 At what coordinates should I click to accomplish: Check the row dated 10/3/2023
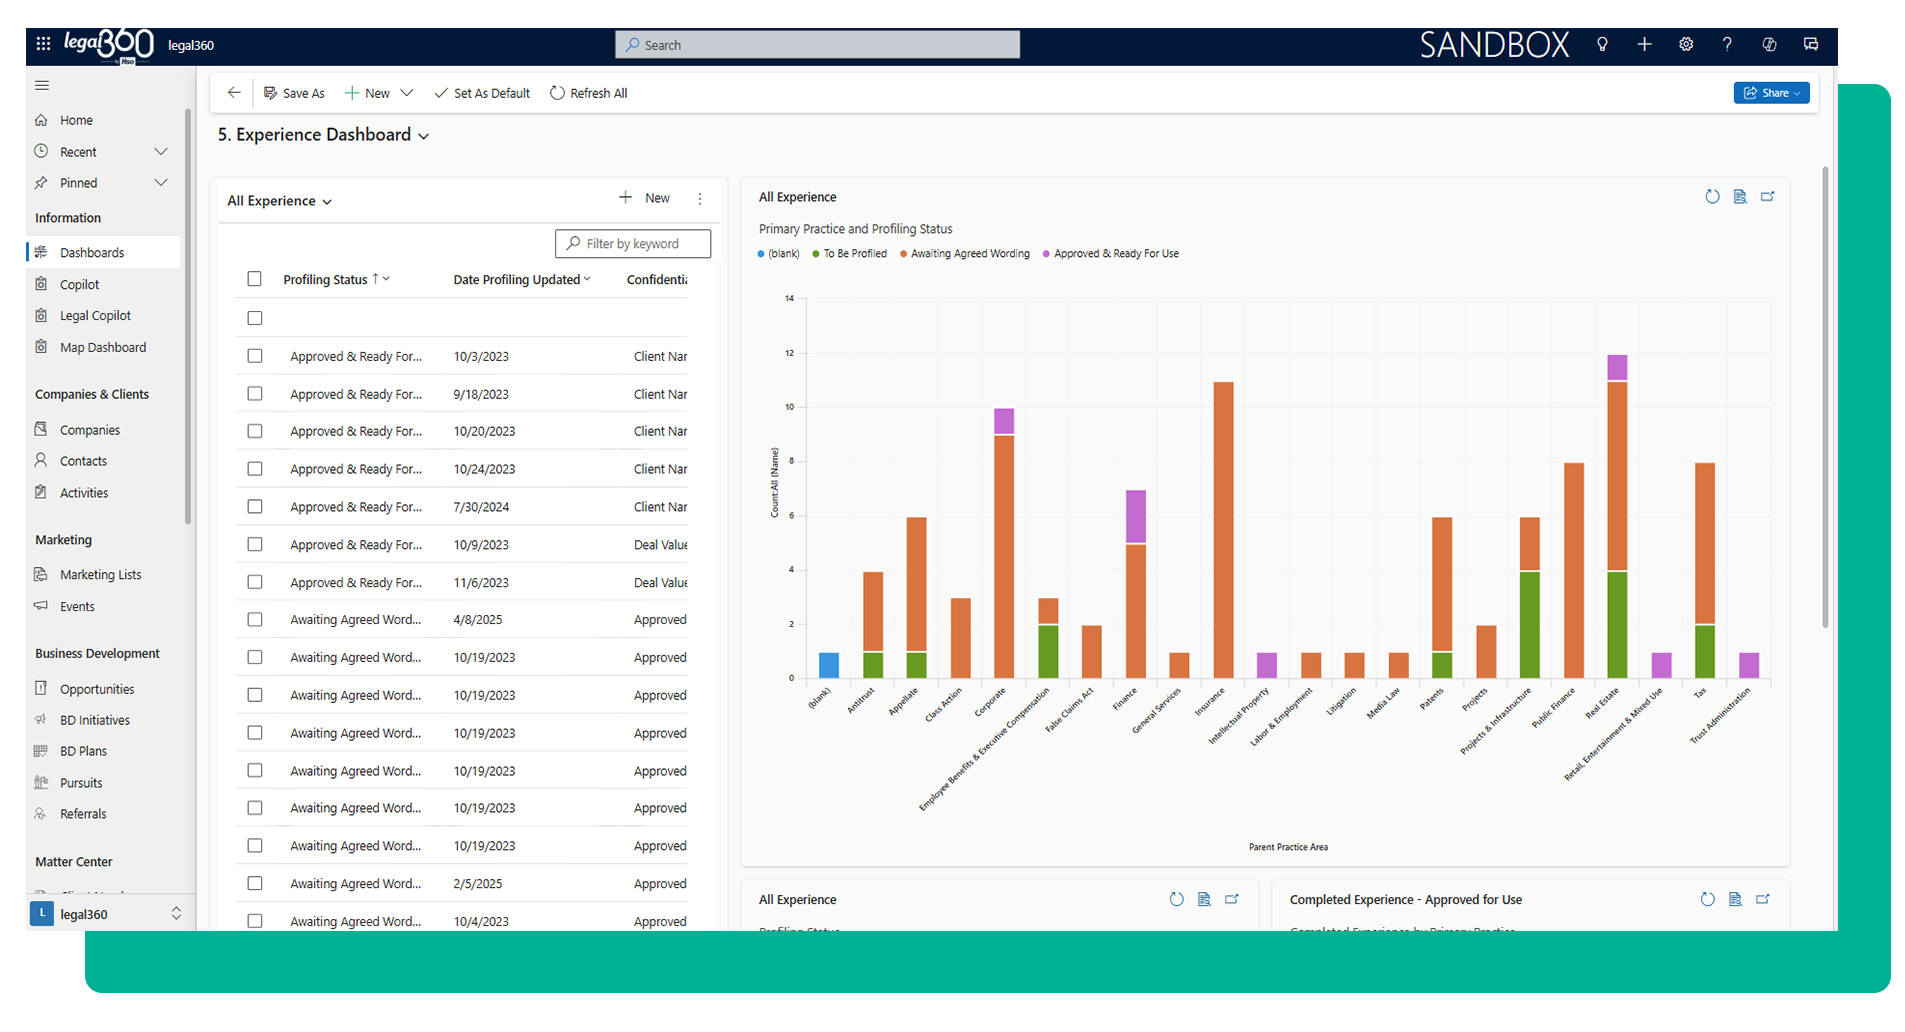[x=255, y=356]
